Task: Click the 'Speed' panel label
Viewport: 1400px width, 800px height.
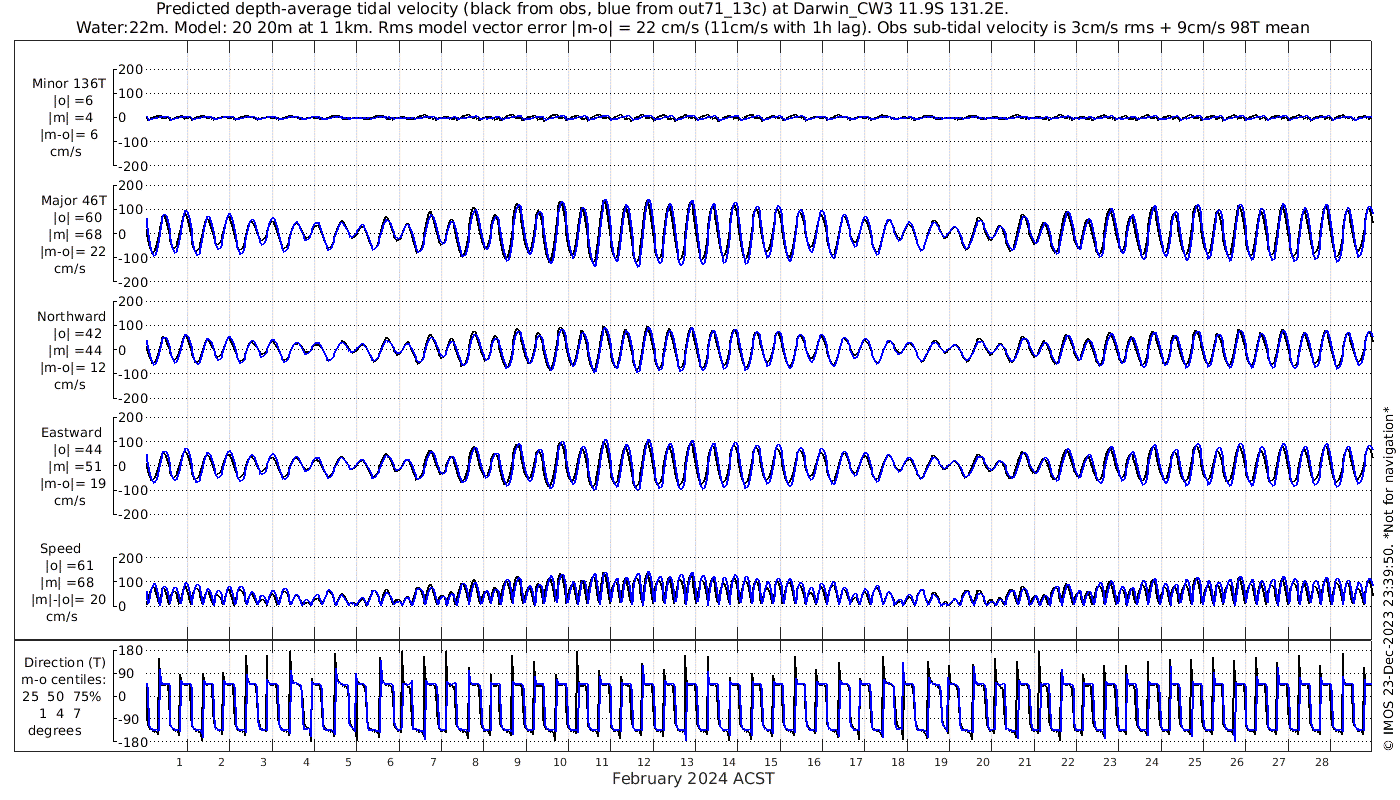Action: click(60, 548)
